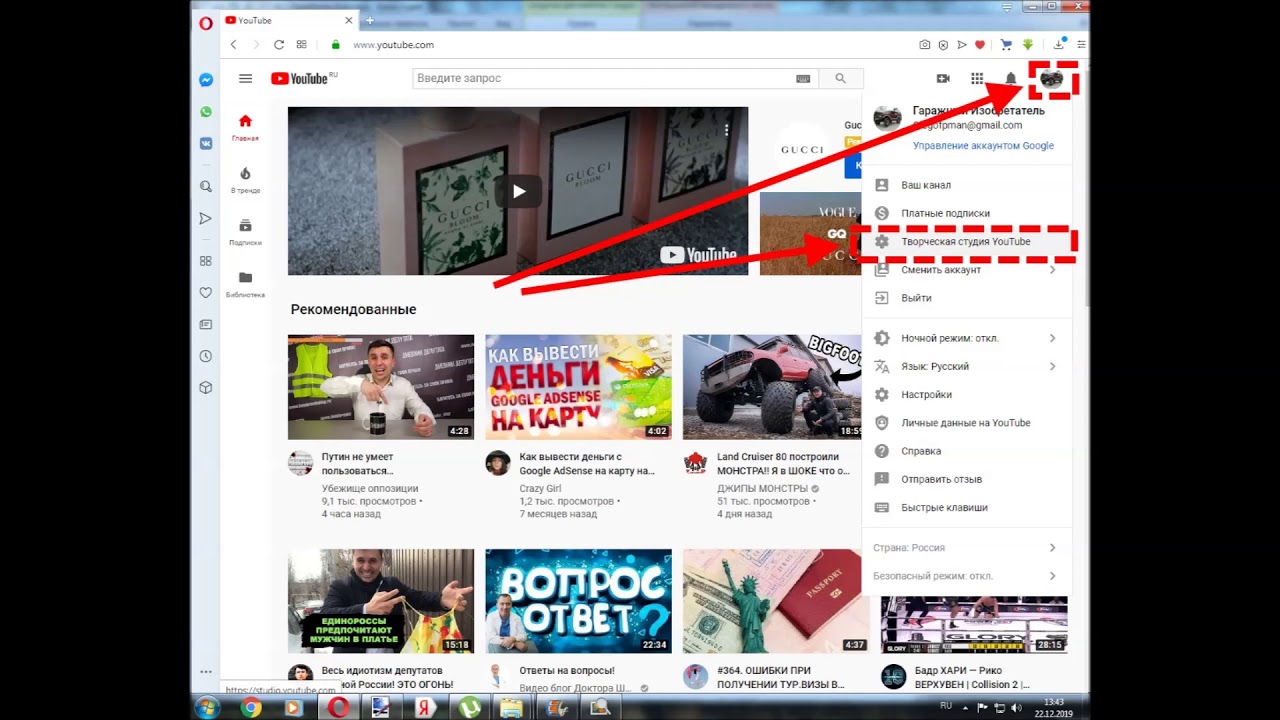This screenshot has width=1280, height=720.
Task: Open Speed Dial grid icon in toolbar
Action: [302, 45]
